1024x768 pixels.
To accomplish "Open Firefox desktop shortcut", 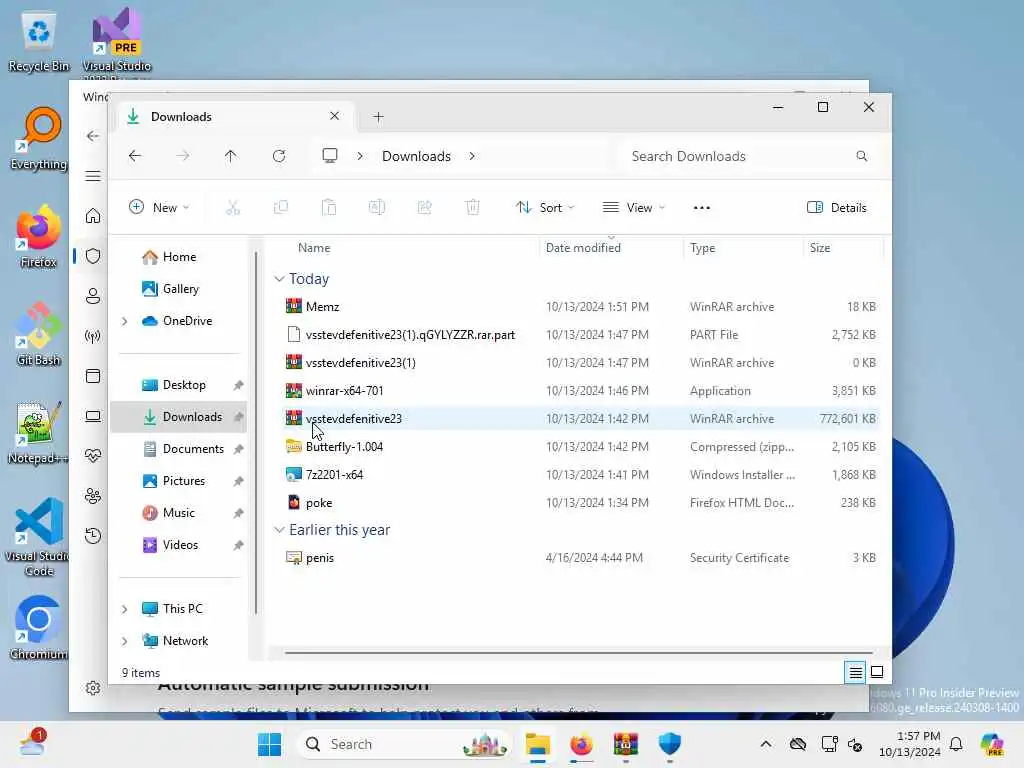I will coord(39,238).
